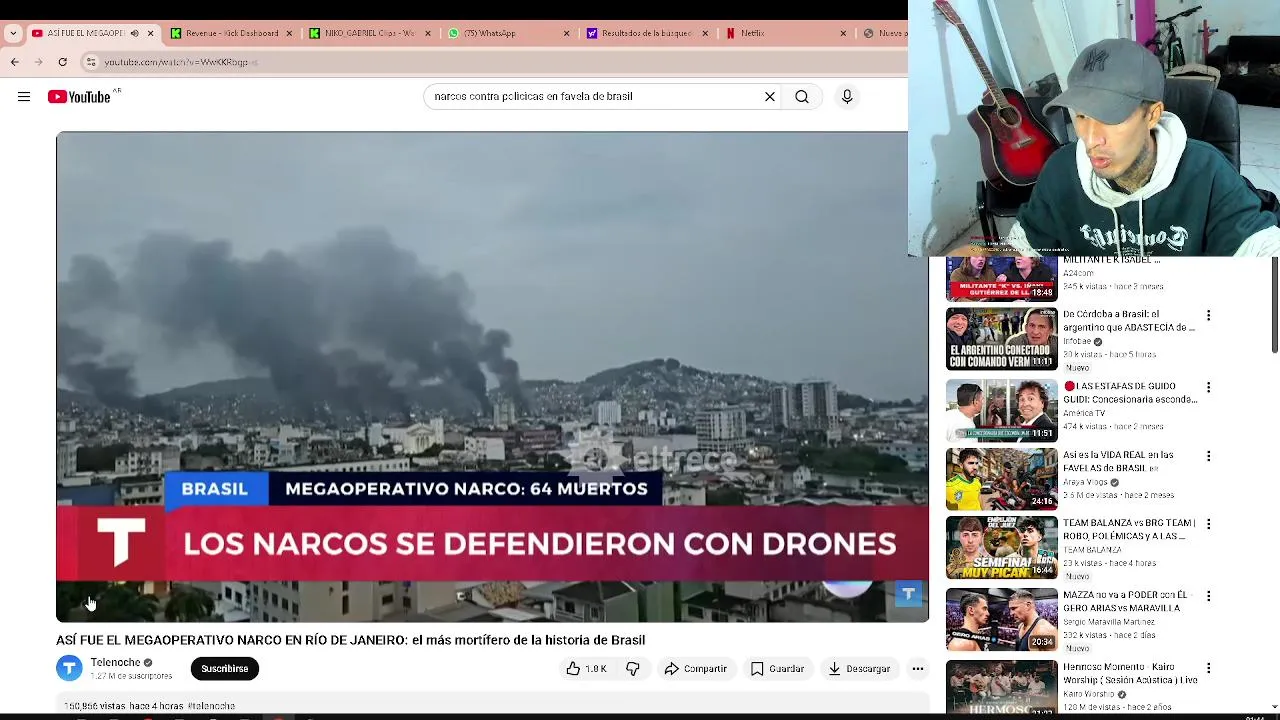Close the Netflix tab

(843, 33)
